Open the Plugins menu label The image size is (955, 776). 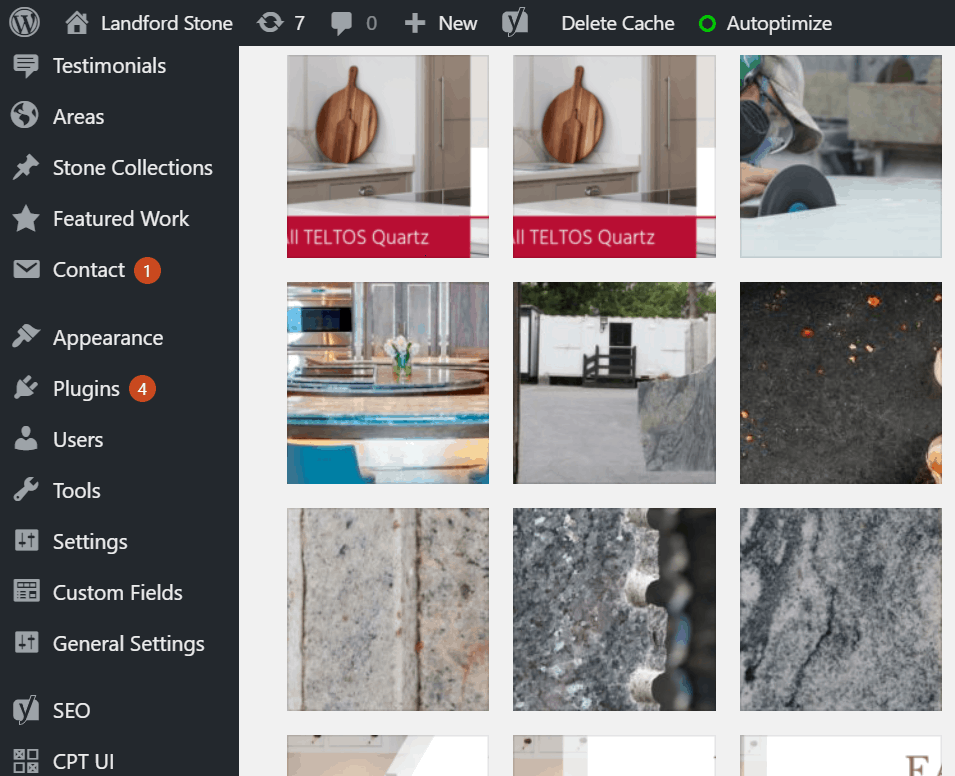pos(86,389)
